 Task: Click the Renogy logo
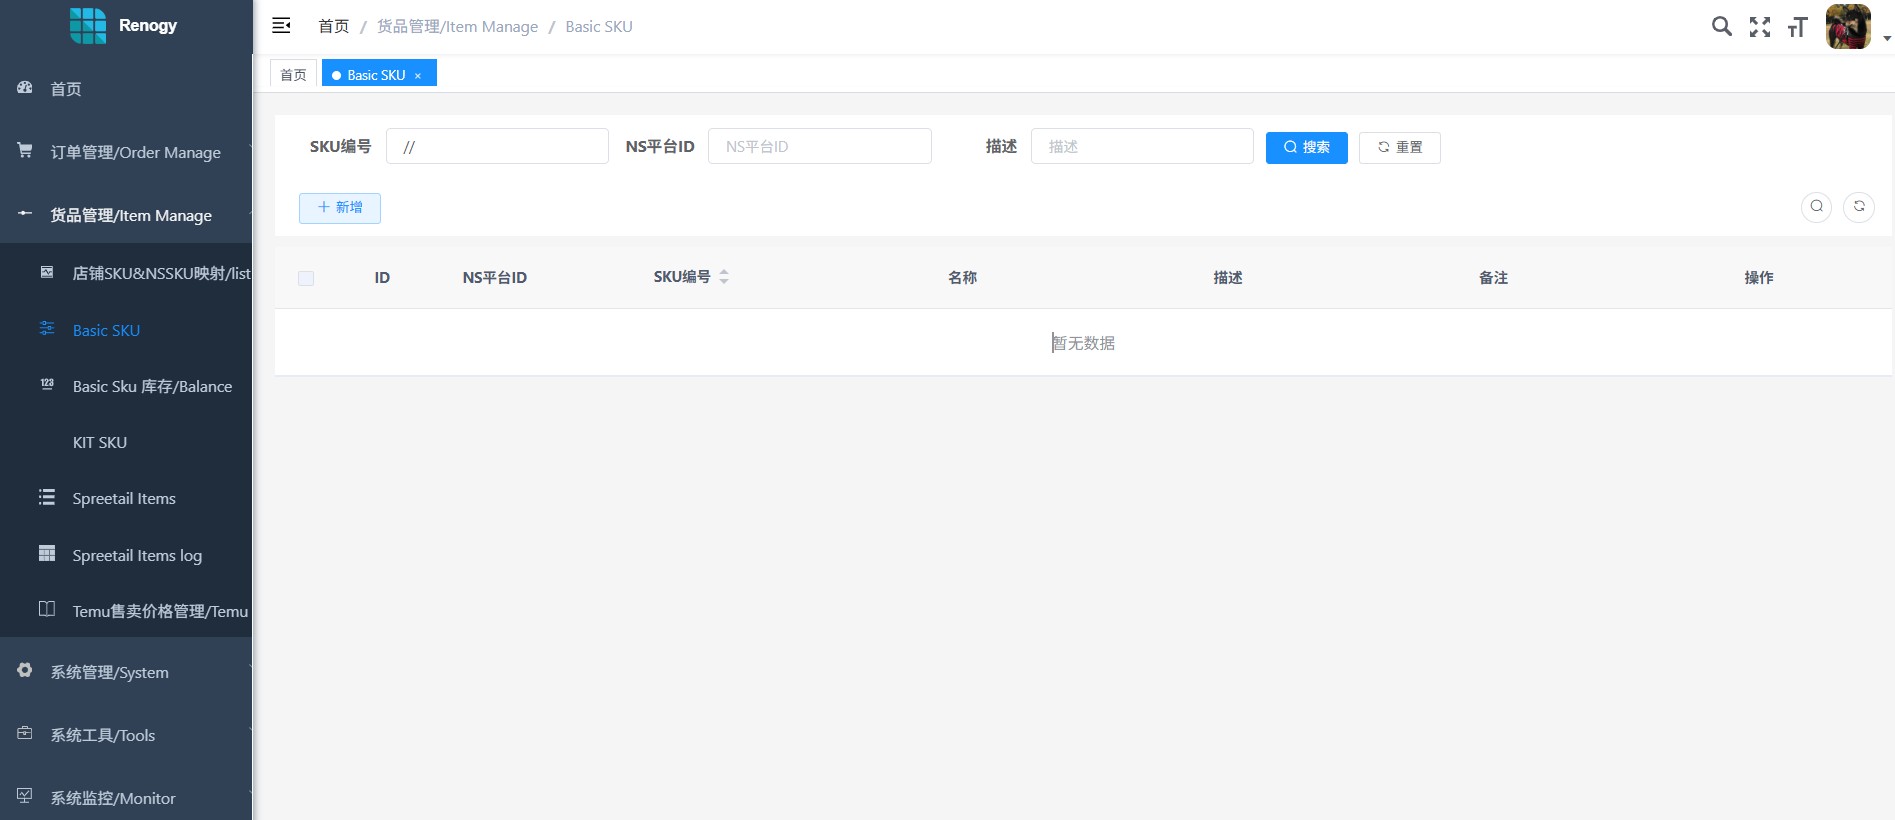88,26
